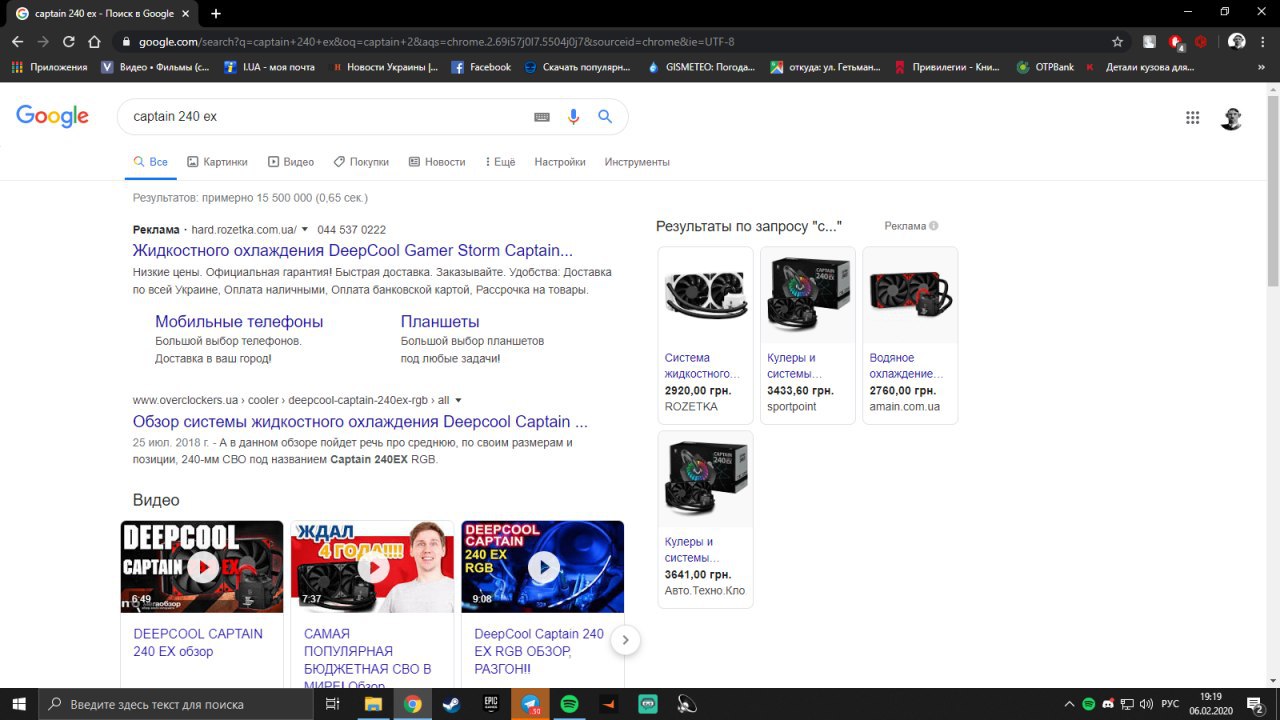The width and height of the screenshot is (1280, 720).
Task: Switch input language РУС in tray
Action: tap(1170, 704)
